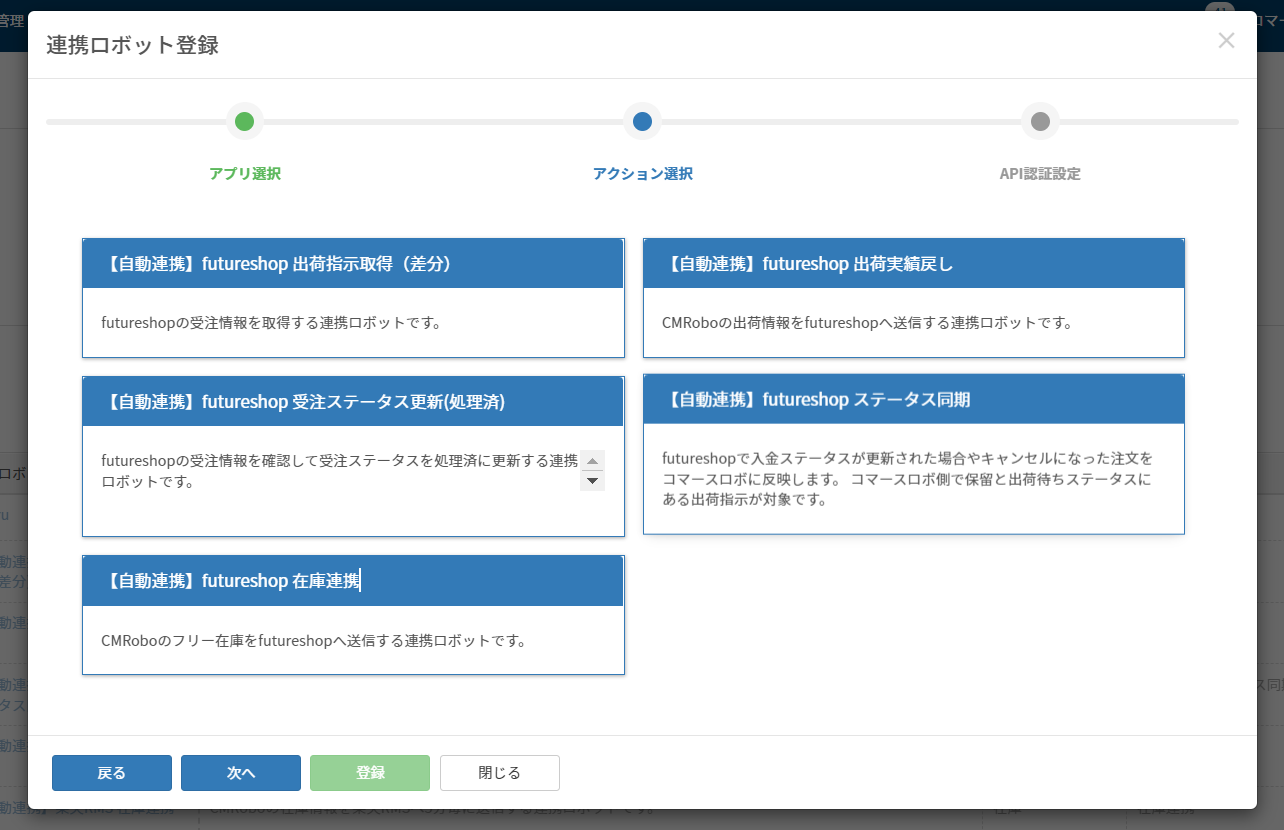The image size is (1284, 830).
Task: Select the アクション選択 step label
Action: pyautogui.click(x=642, y=174)
